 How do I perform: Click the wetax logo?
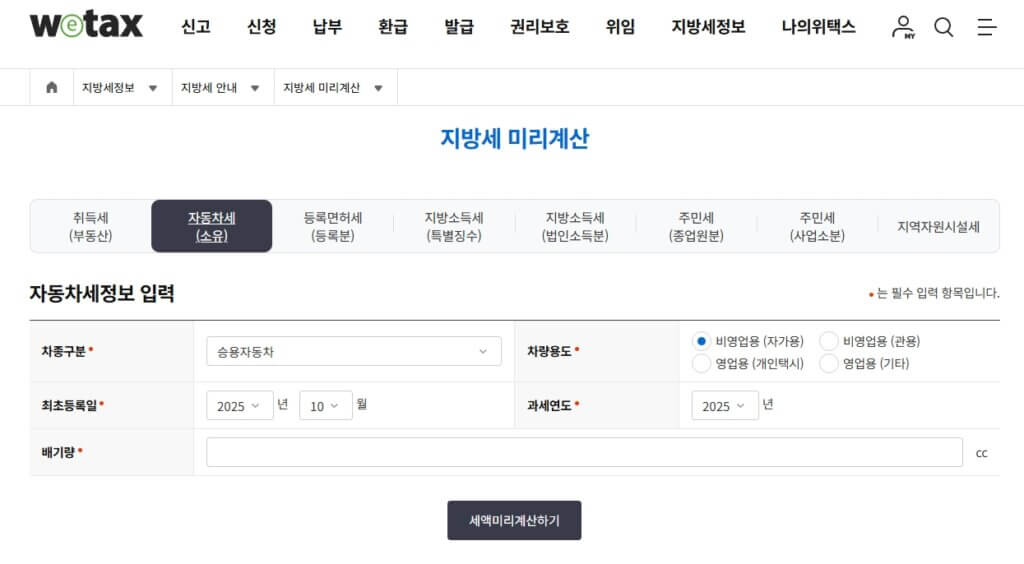pos(86,26)
